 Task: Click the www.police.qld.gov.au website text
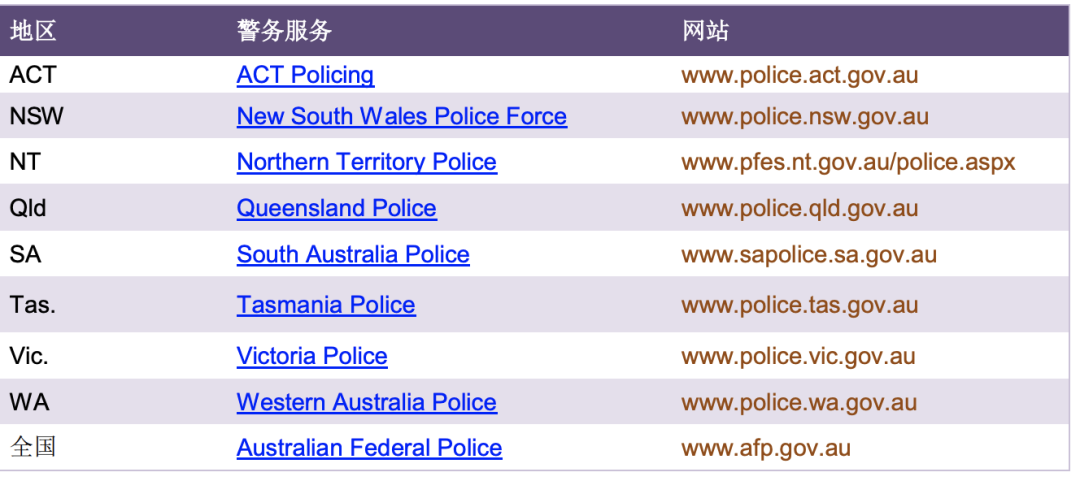(800, 208)
